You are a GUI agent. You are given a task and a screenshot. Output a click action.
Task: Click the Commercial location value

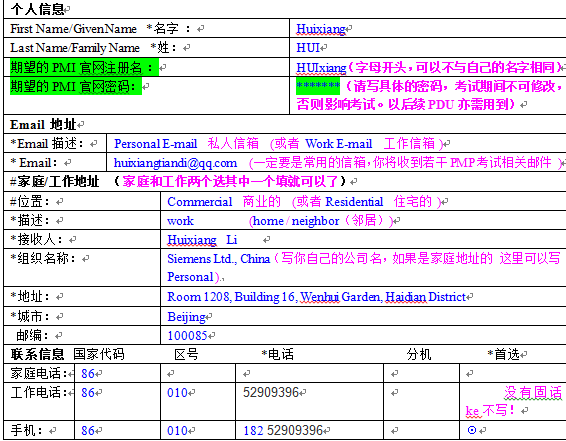(x=200, y=202)
